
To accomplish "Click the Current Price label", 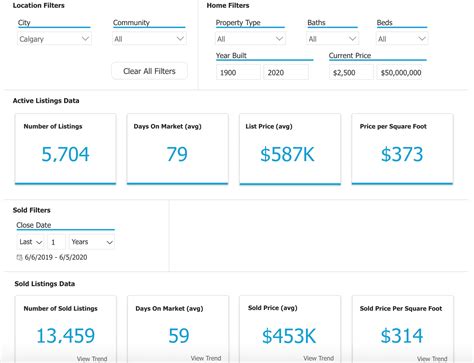I will pos(350,55).
